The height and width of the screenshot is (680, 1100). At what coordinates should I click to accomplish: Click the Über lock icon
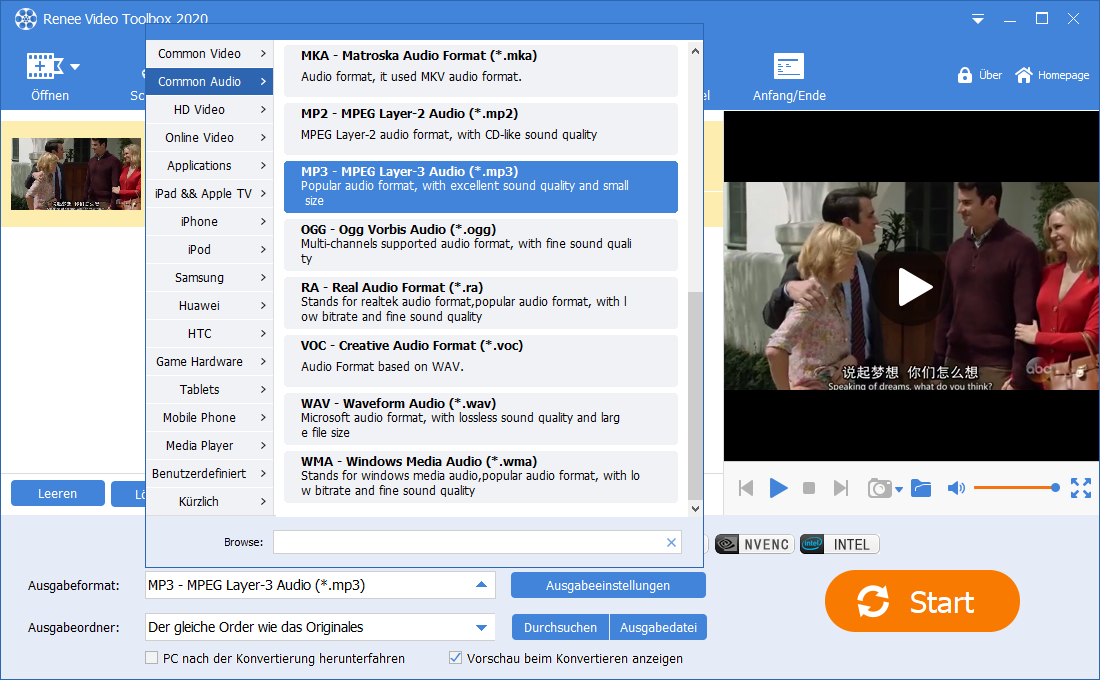(x=965, y=75)
